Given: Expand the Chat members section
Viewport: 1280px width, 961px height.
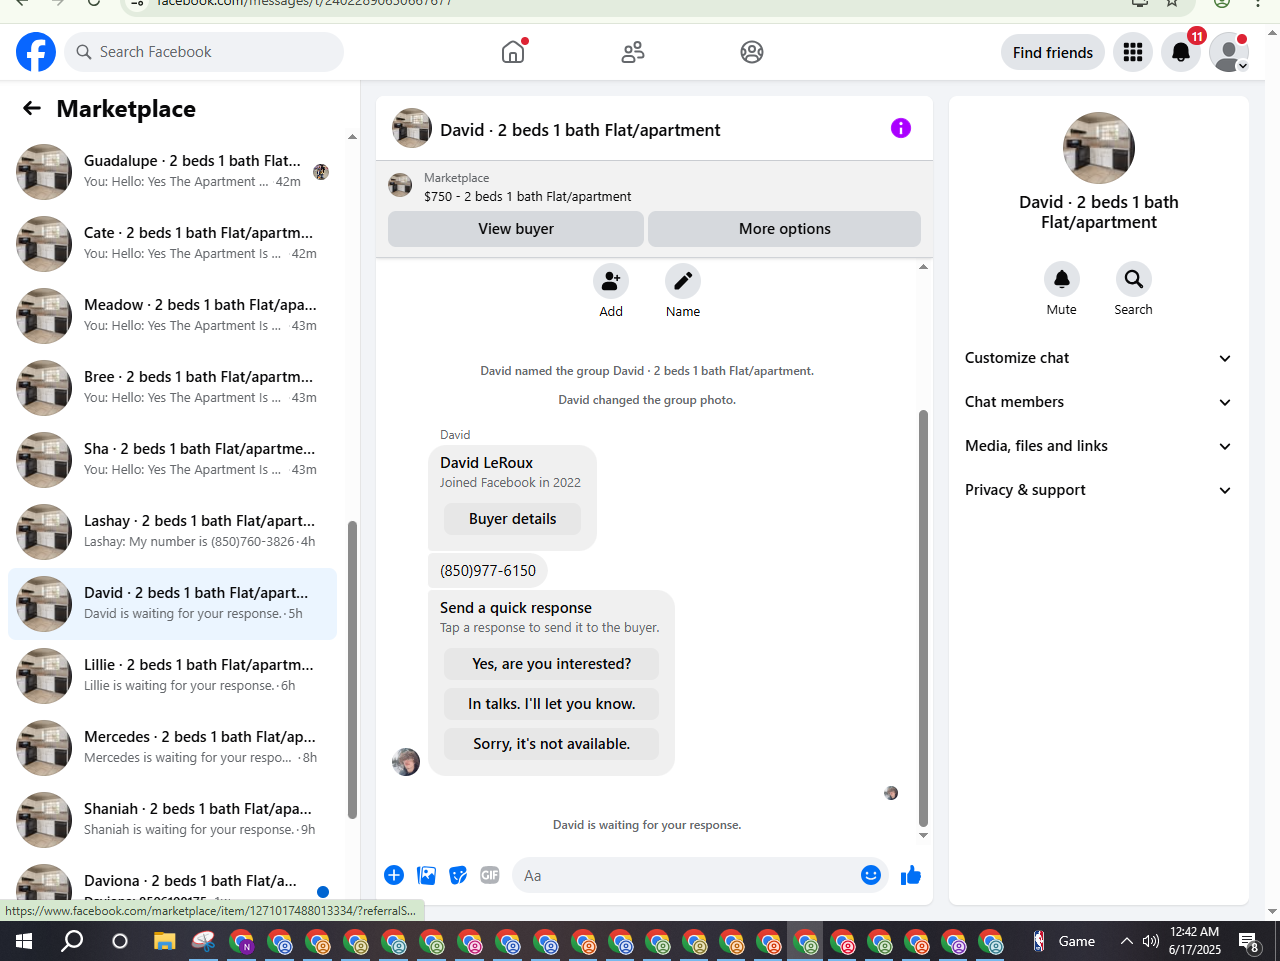Looking at the screenshot, I should tap(1098, 402).
